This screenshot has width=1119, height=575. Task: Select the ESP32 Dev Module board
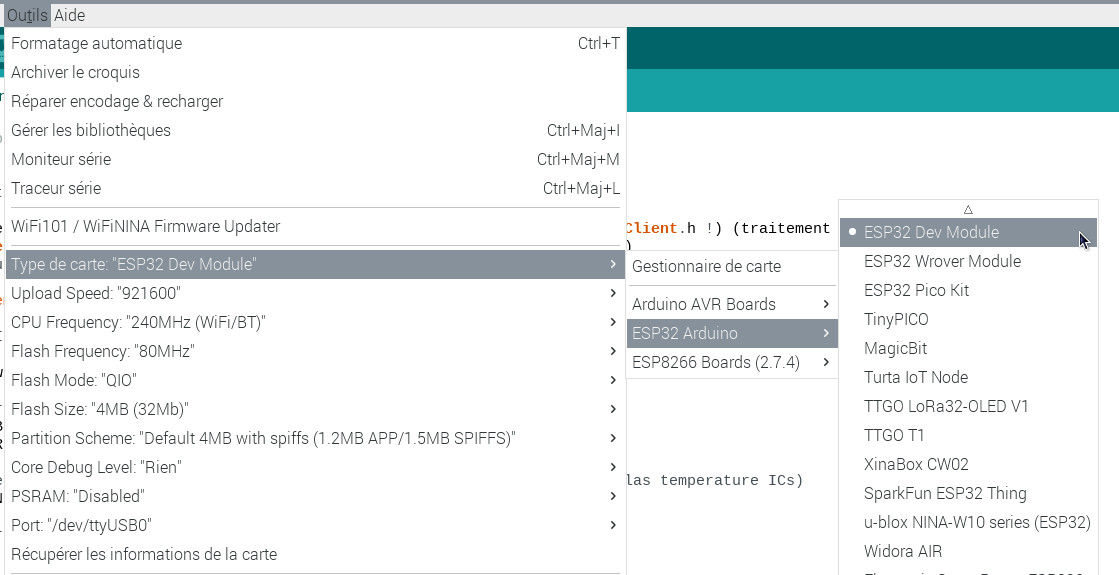(x=930, y=232)
